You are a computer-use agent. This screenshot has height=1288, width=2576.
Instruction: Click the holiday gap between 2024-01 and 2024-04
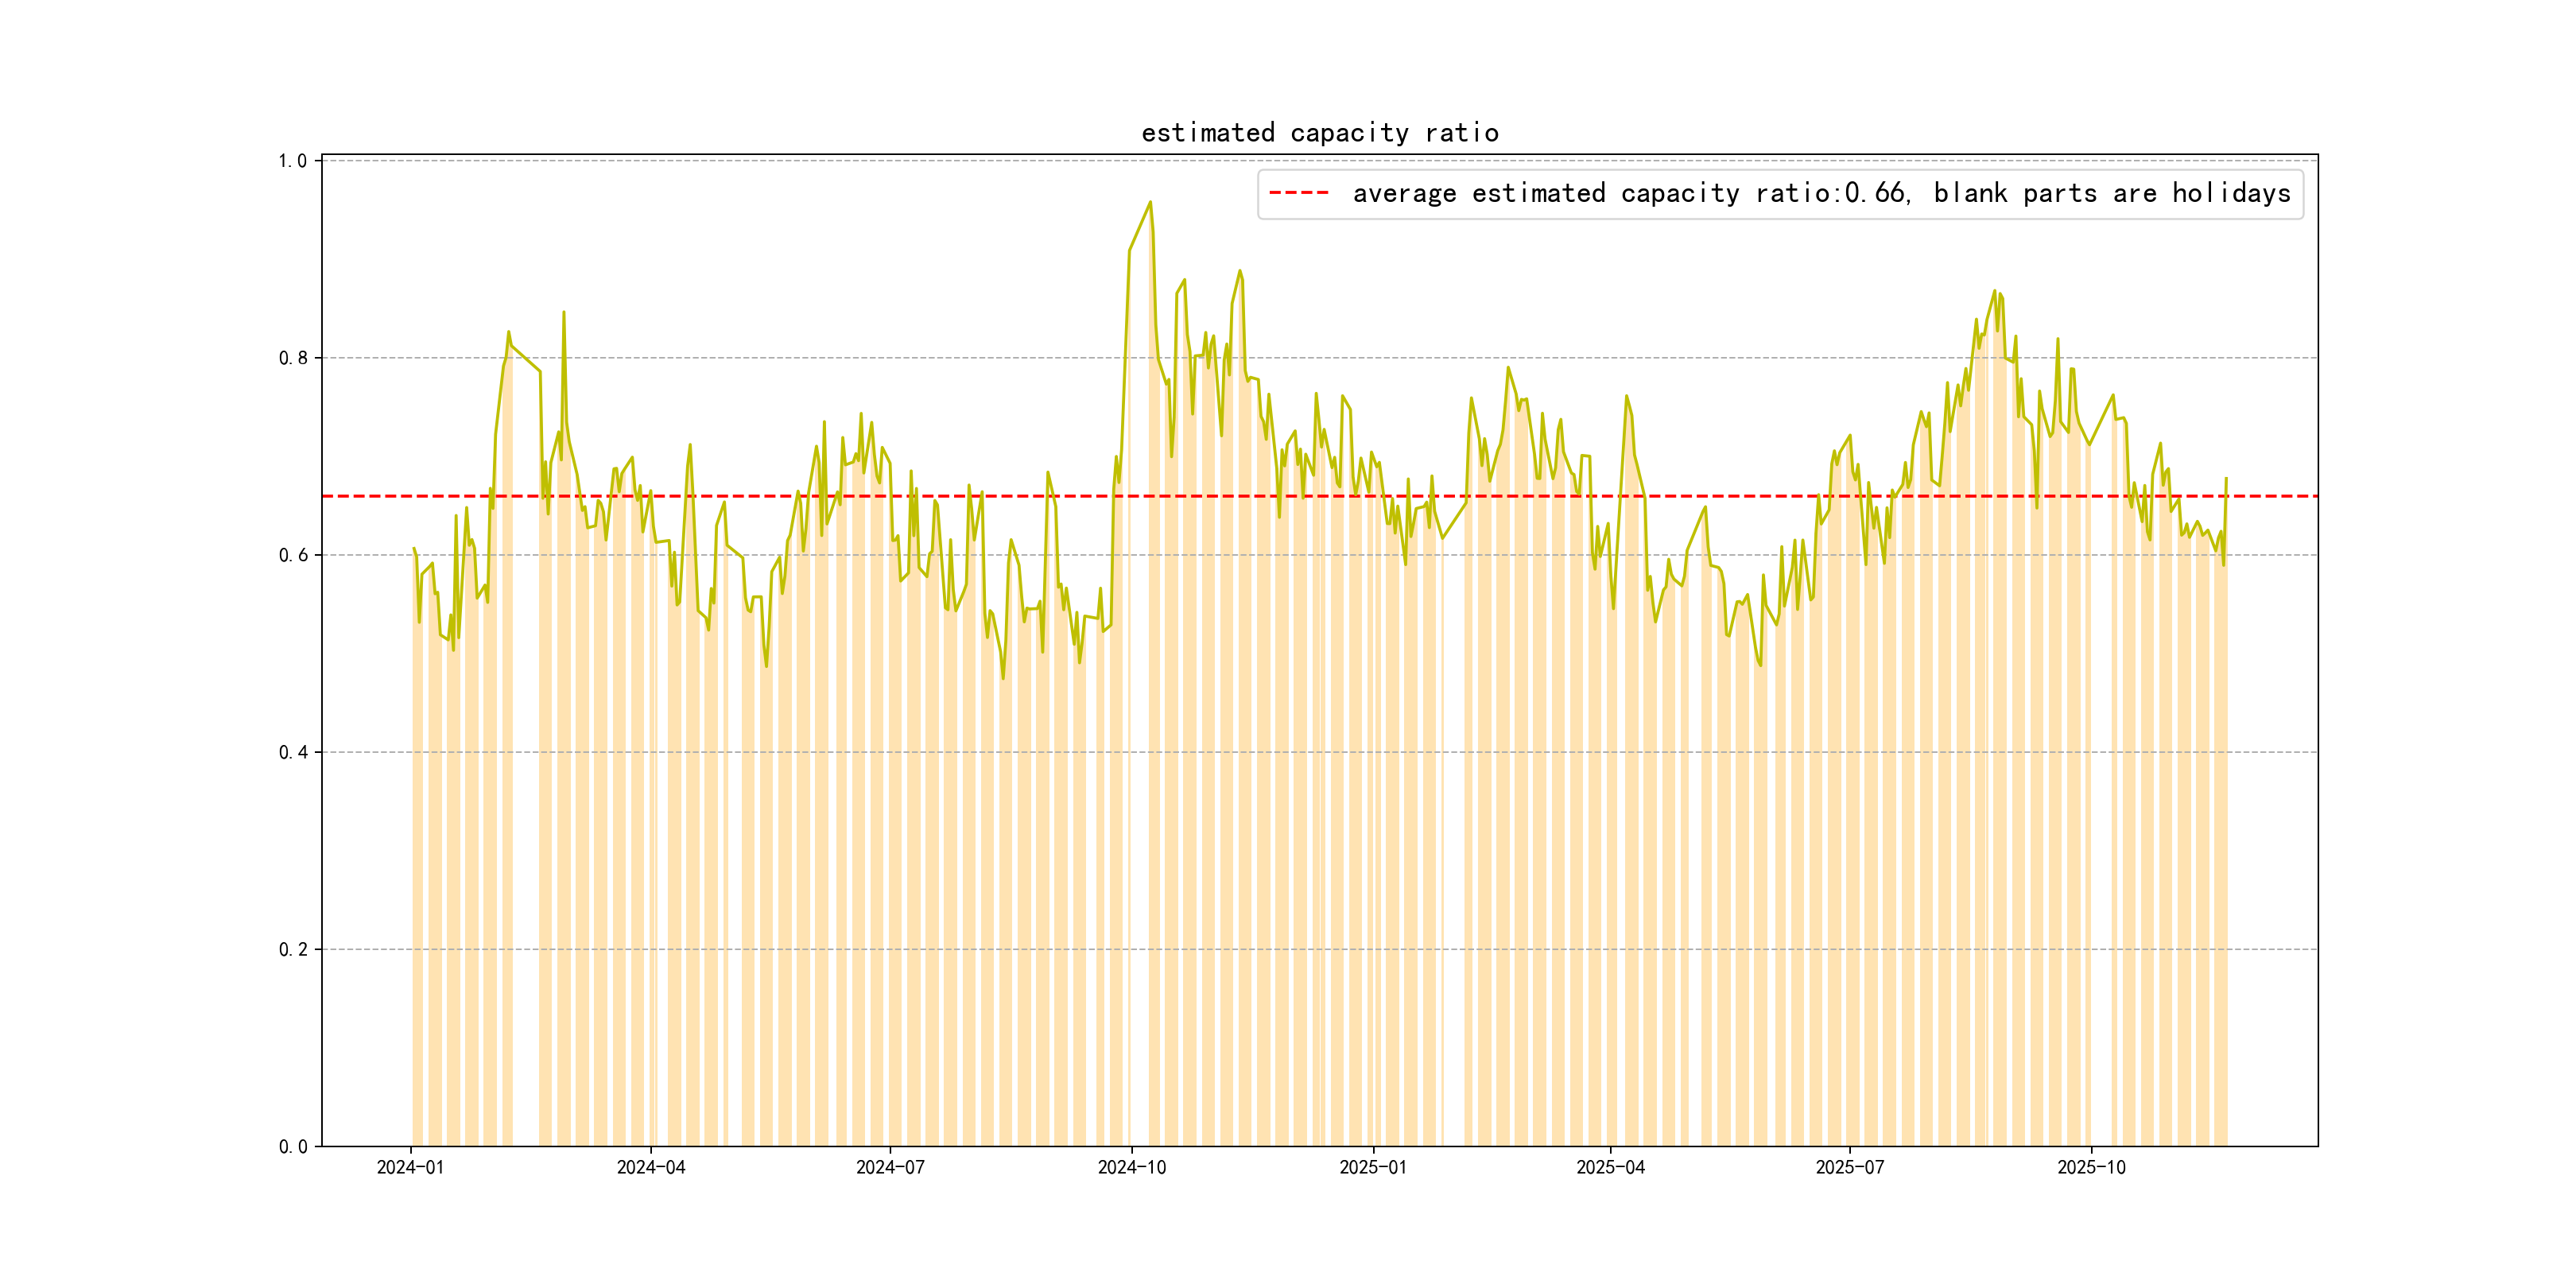(x=526, y=760)
